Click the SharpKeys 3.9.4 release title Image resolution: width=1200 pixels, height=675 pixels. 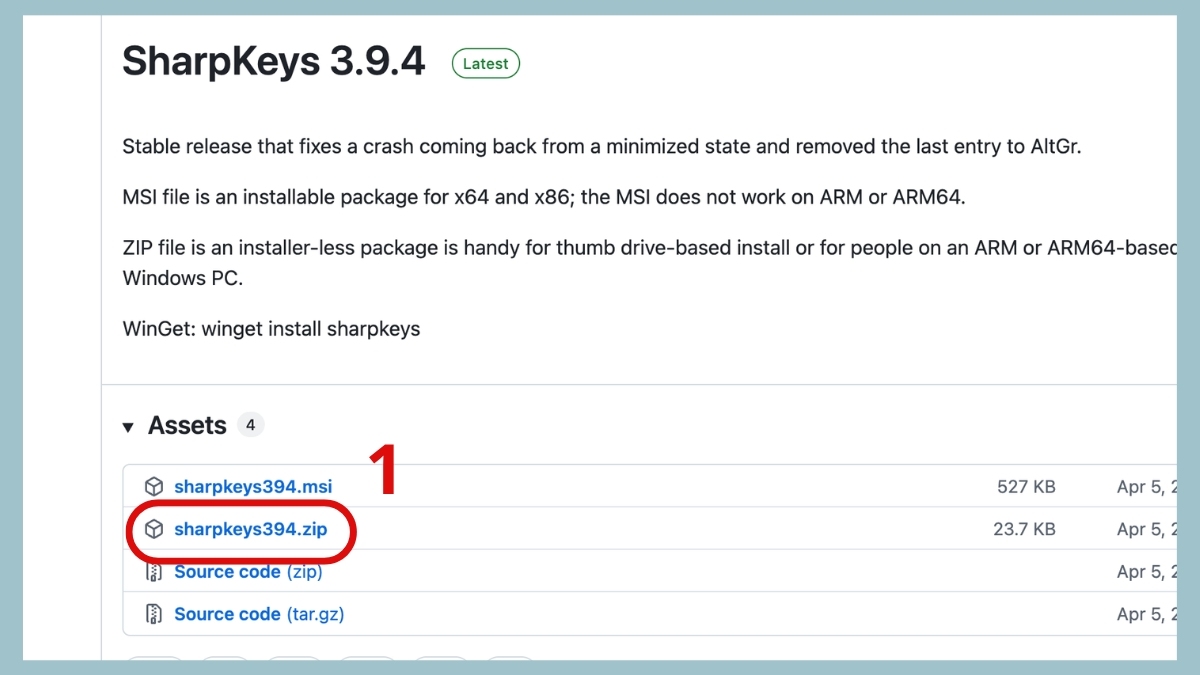tap(274, 62)
